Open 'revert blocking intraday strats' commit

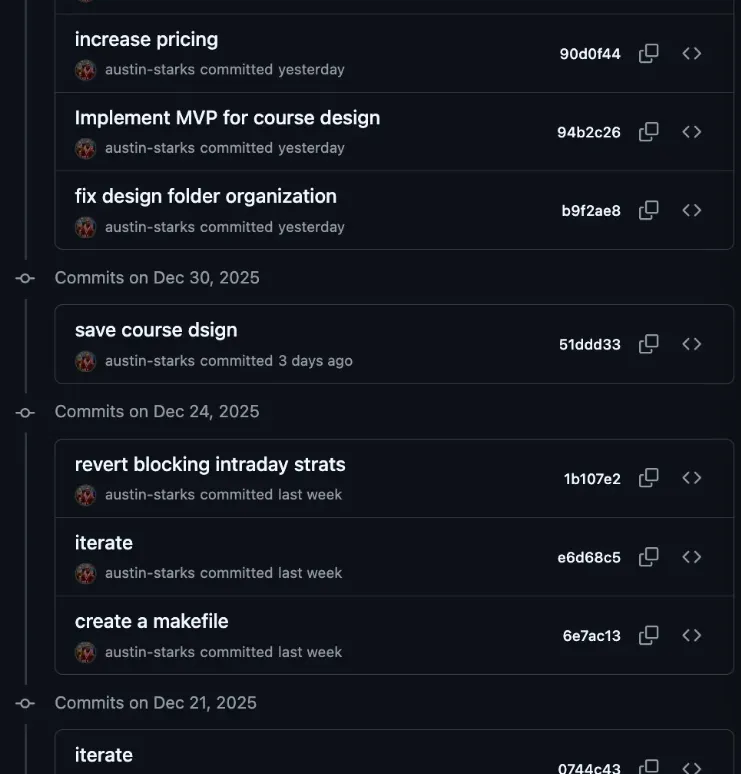(210, 464)
